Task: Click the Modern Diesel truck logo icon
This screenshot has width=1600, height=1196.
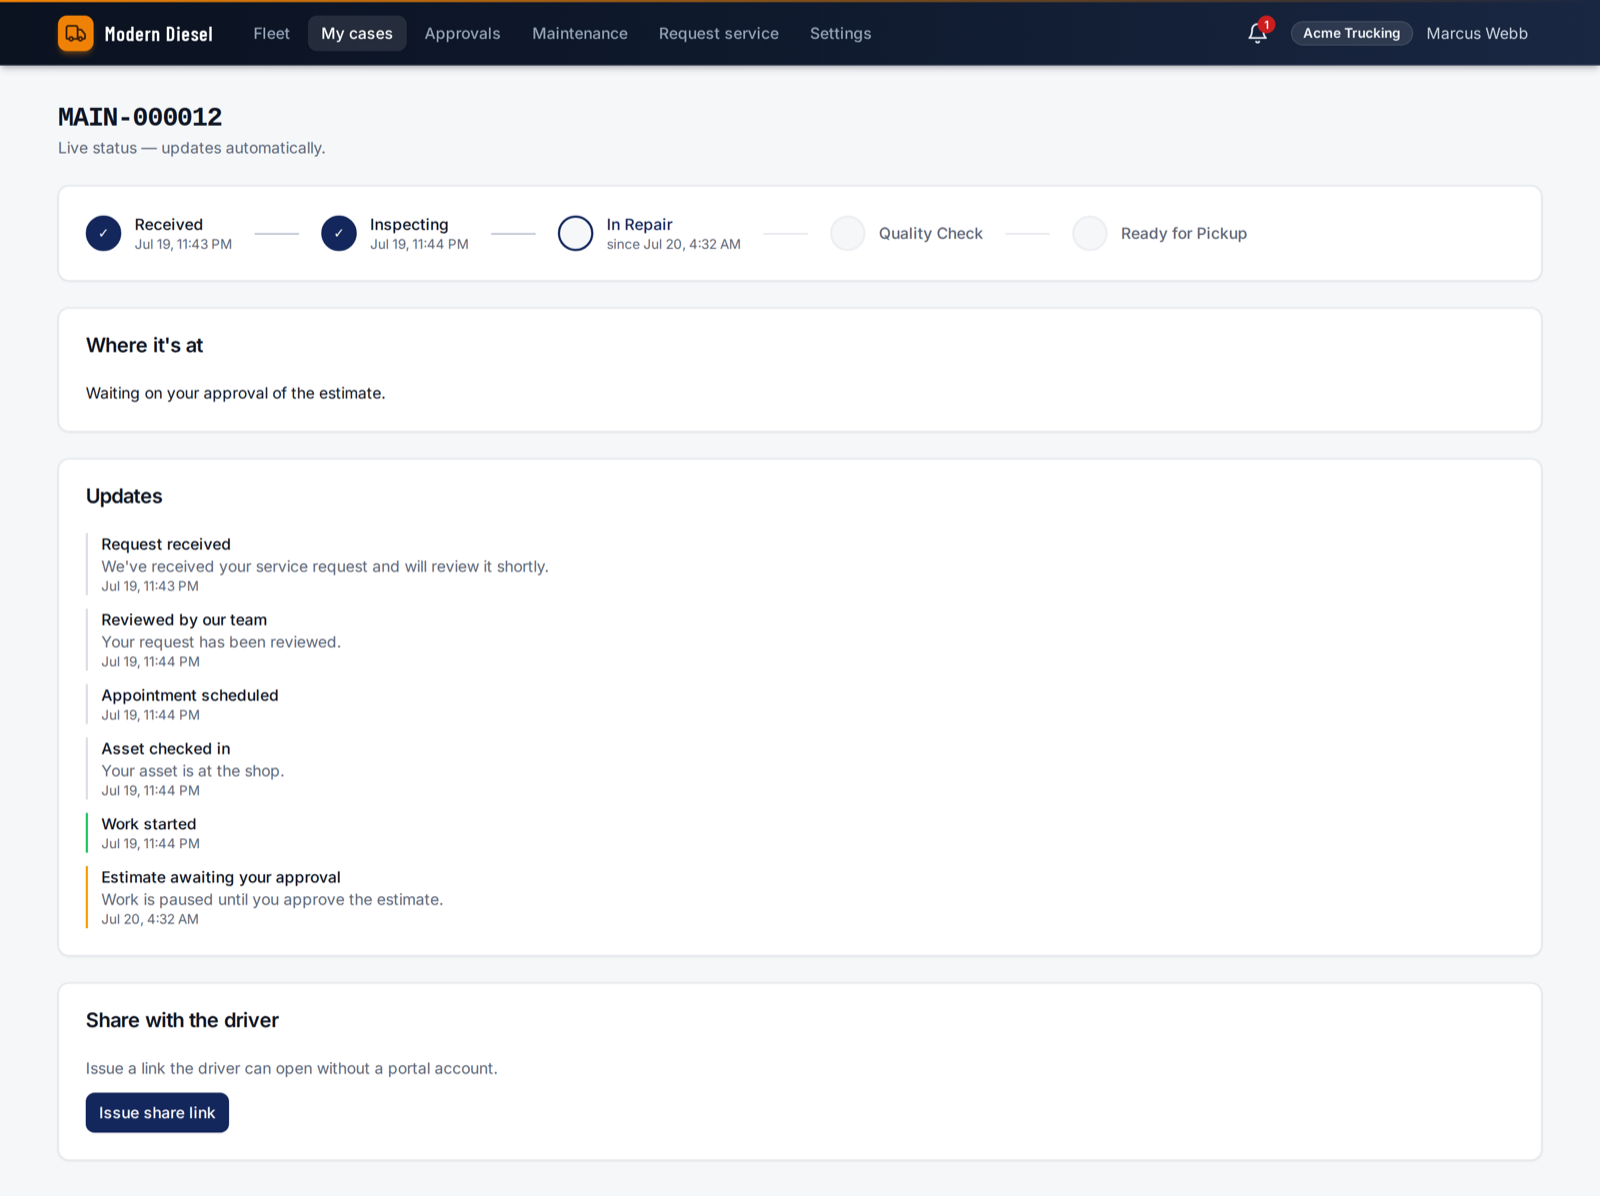Action: (76, 33)
